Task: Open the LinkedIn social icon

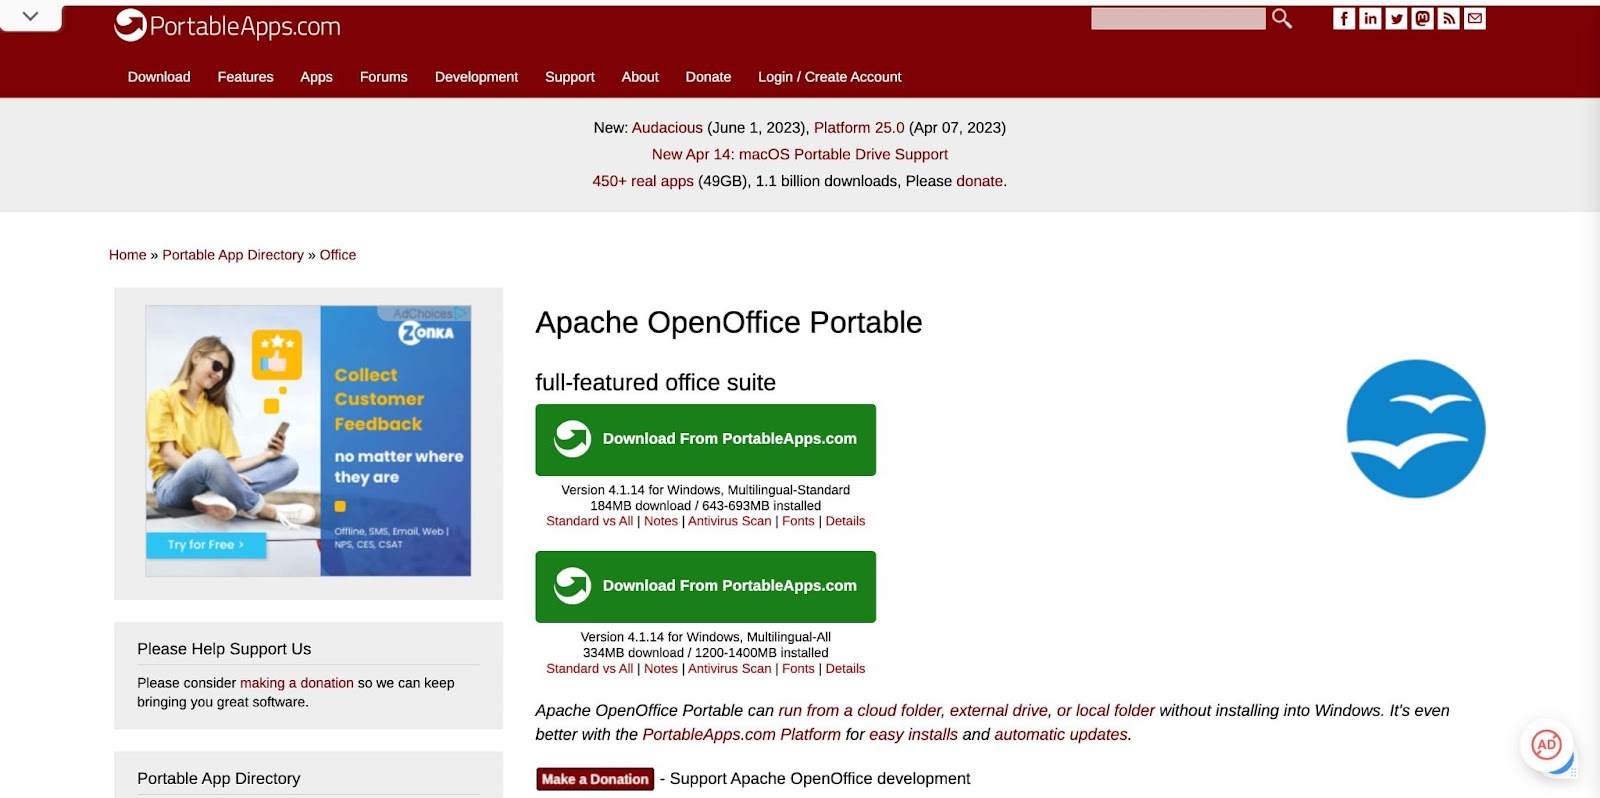Action: pyautogui.click(x=1370, y=18)
